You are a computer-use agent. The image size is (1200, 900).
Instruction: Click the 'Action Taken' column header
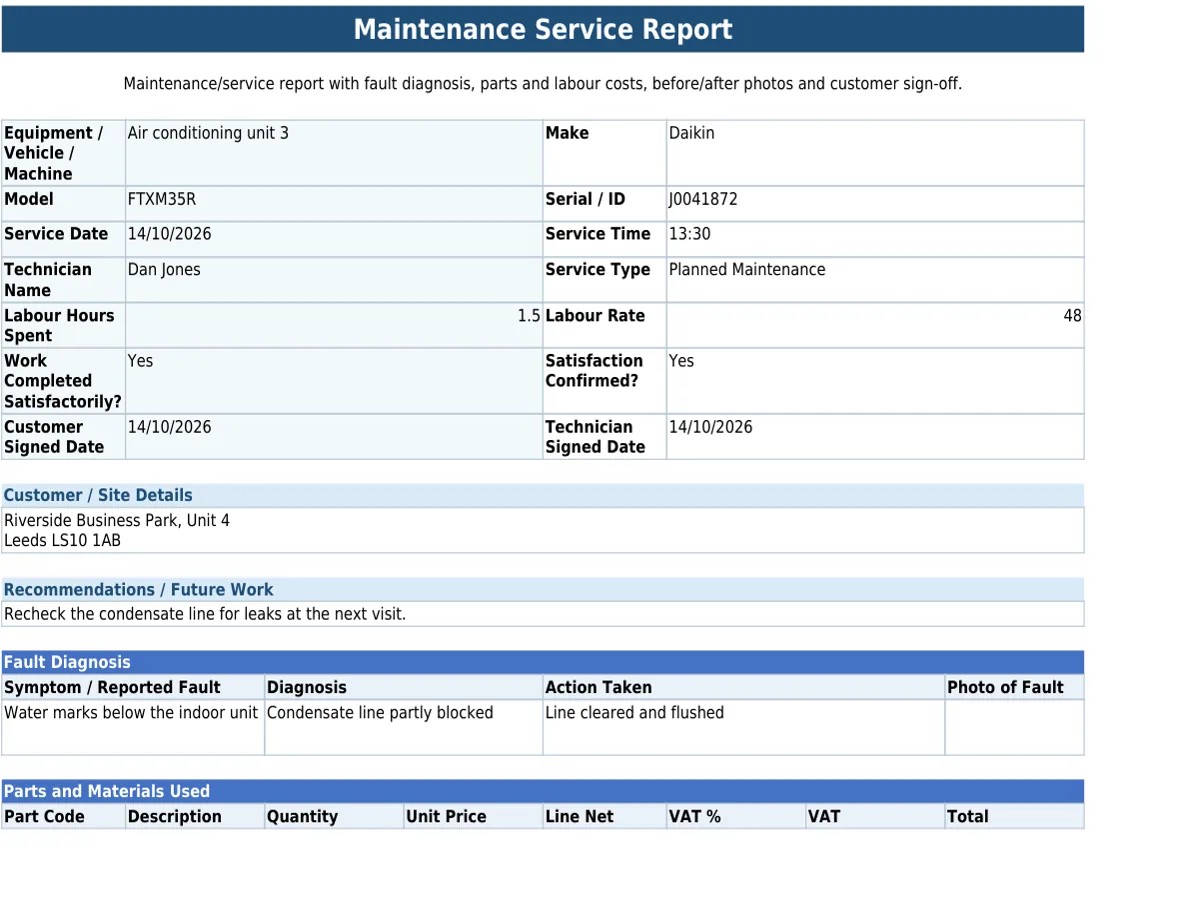click(x=744, y=687)
